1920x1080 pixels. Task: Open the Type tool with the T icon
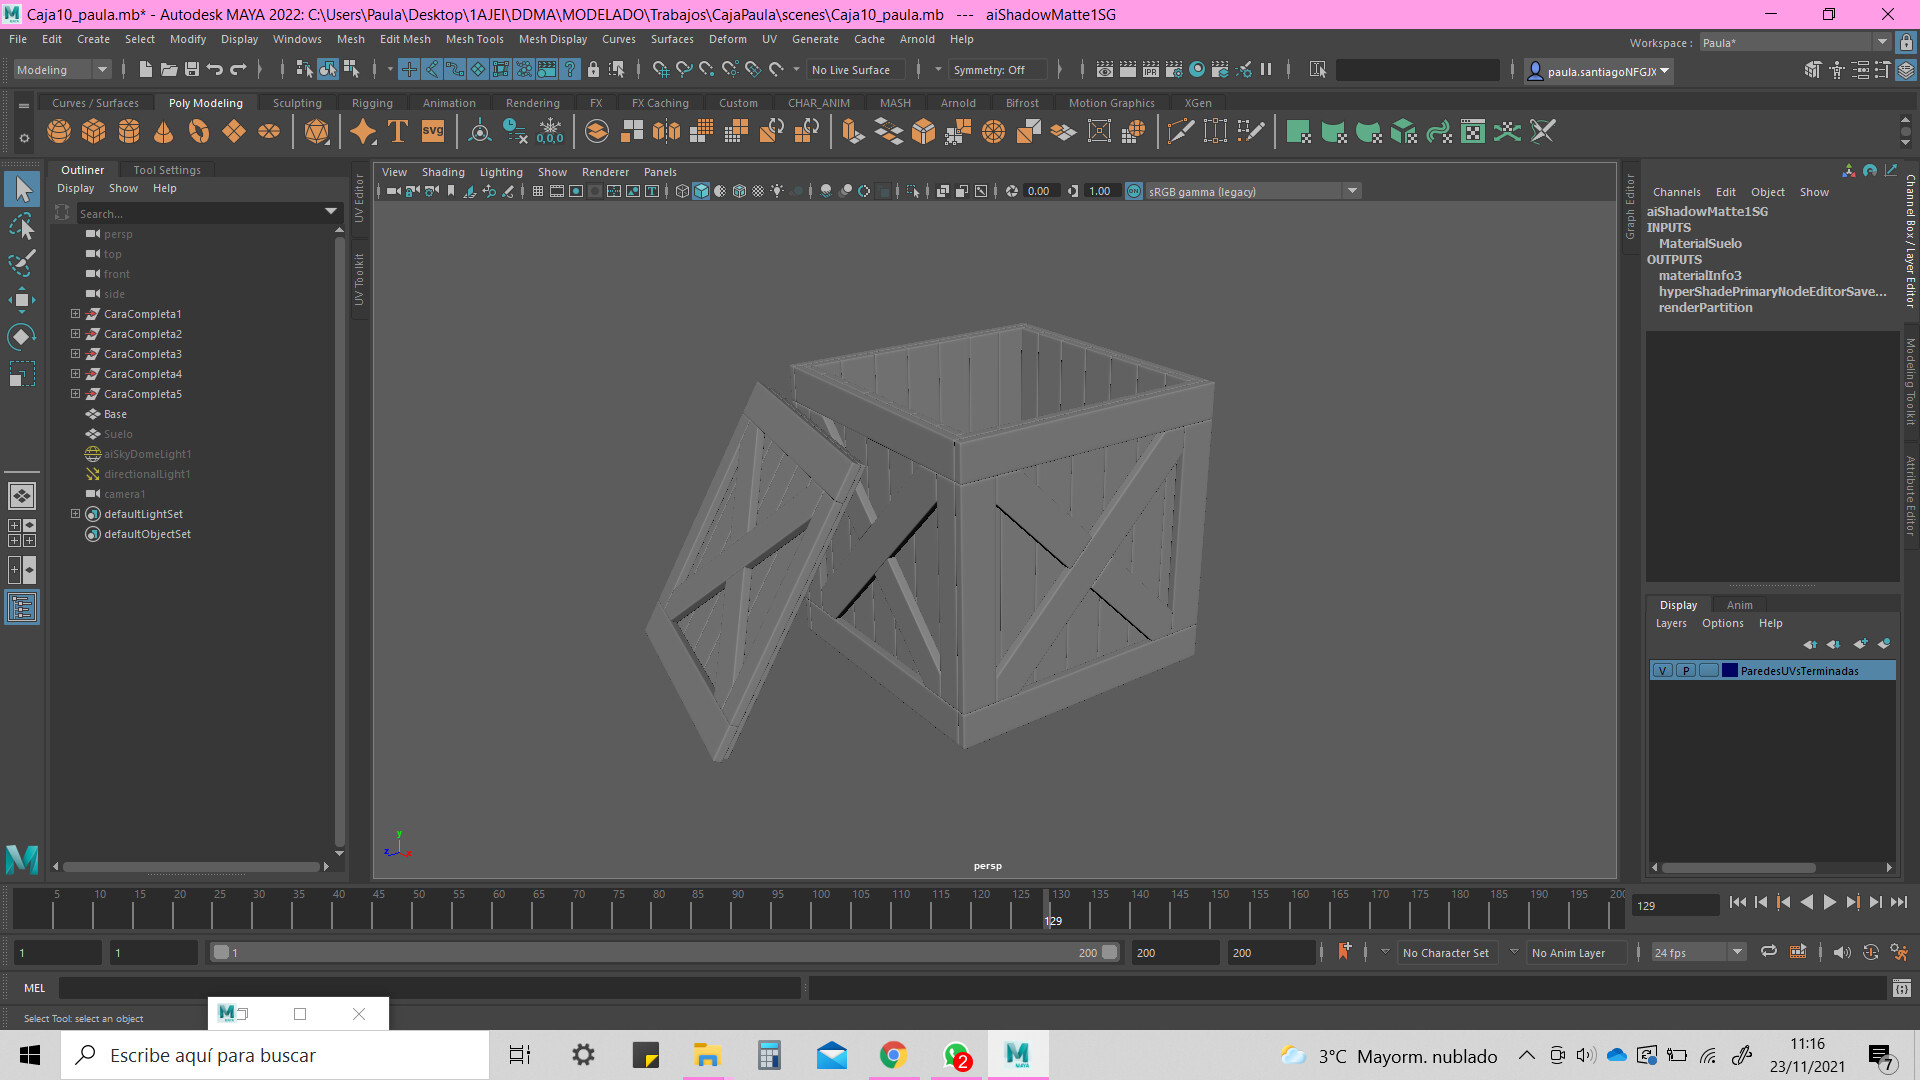point(396,131)
